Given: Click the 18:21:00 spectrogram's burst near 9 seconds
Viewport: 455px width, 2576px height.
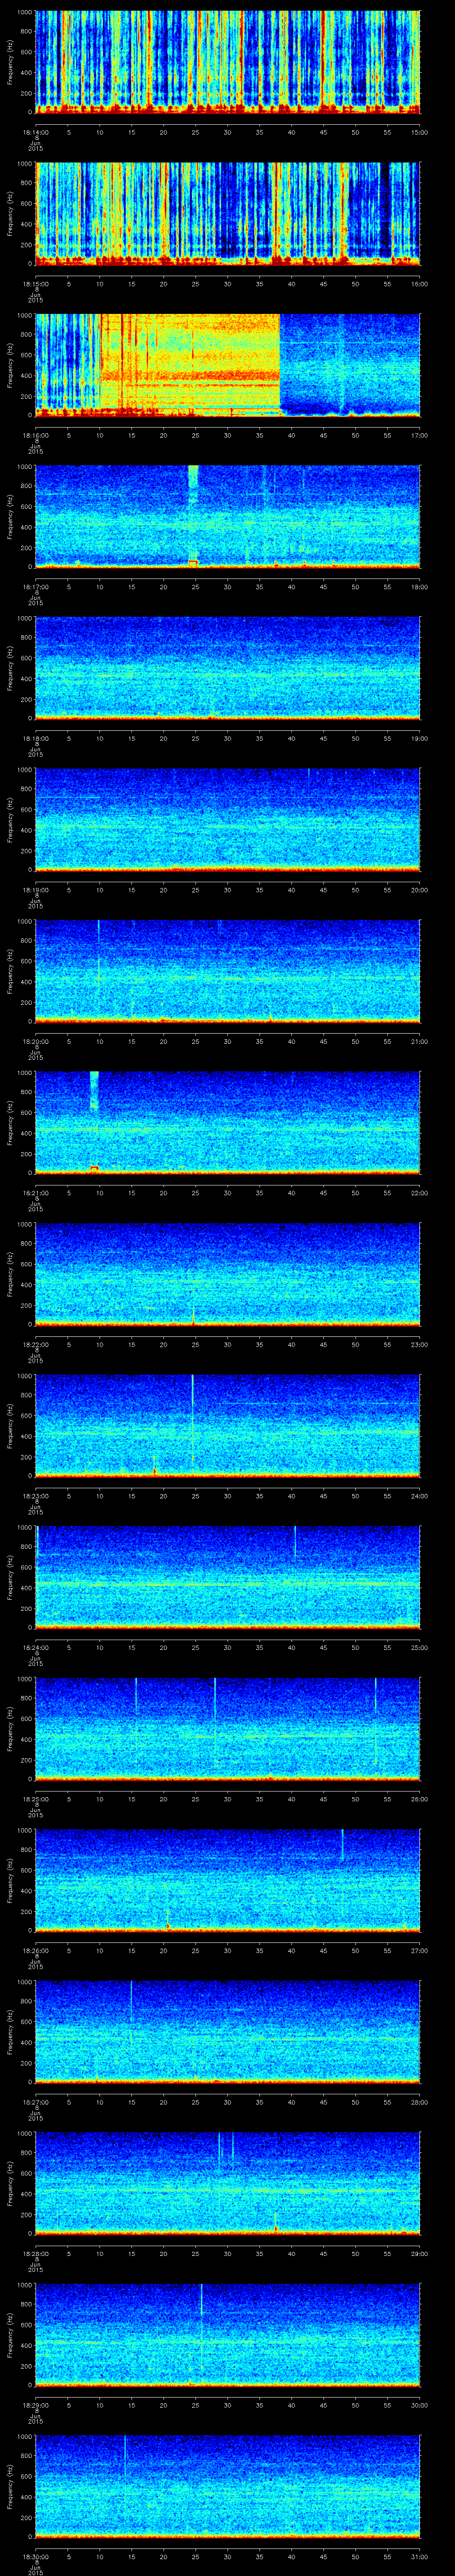Looking at the screenshot, I should (x=94, y=1090).
